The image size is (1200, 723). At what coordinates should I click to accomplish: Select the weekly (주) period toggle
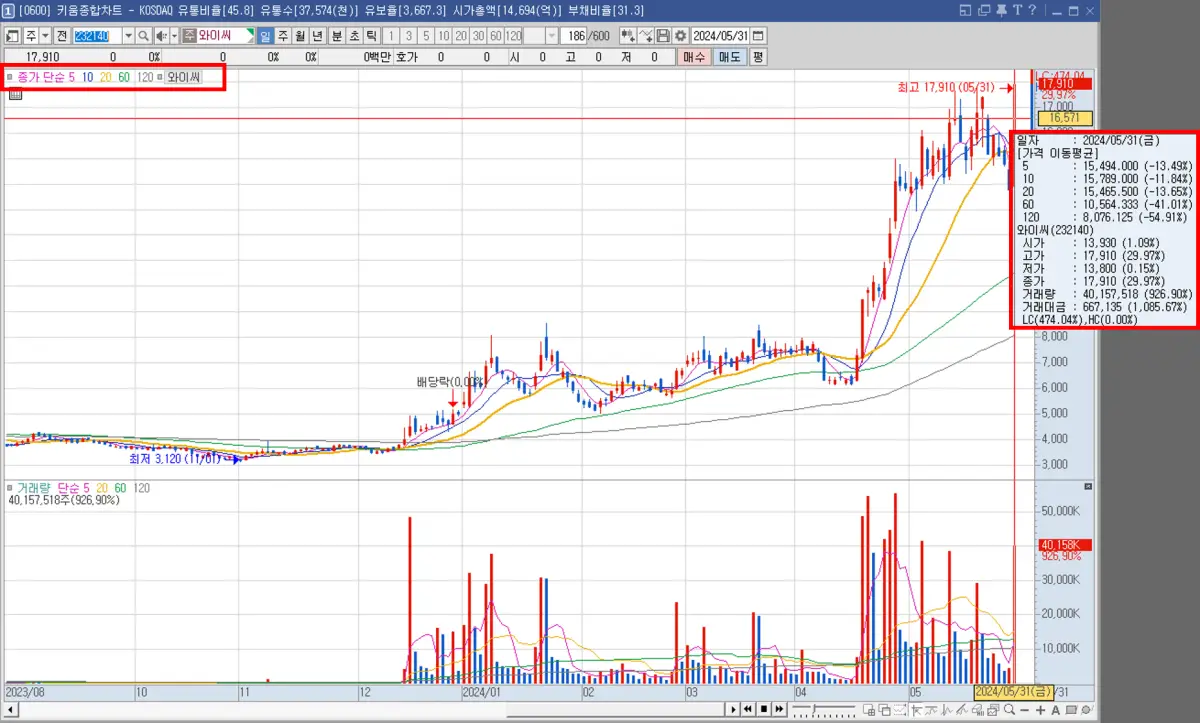click(x=283, y=35)
